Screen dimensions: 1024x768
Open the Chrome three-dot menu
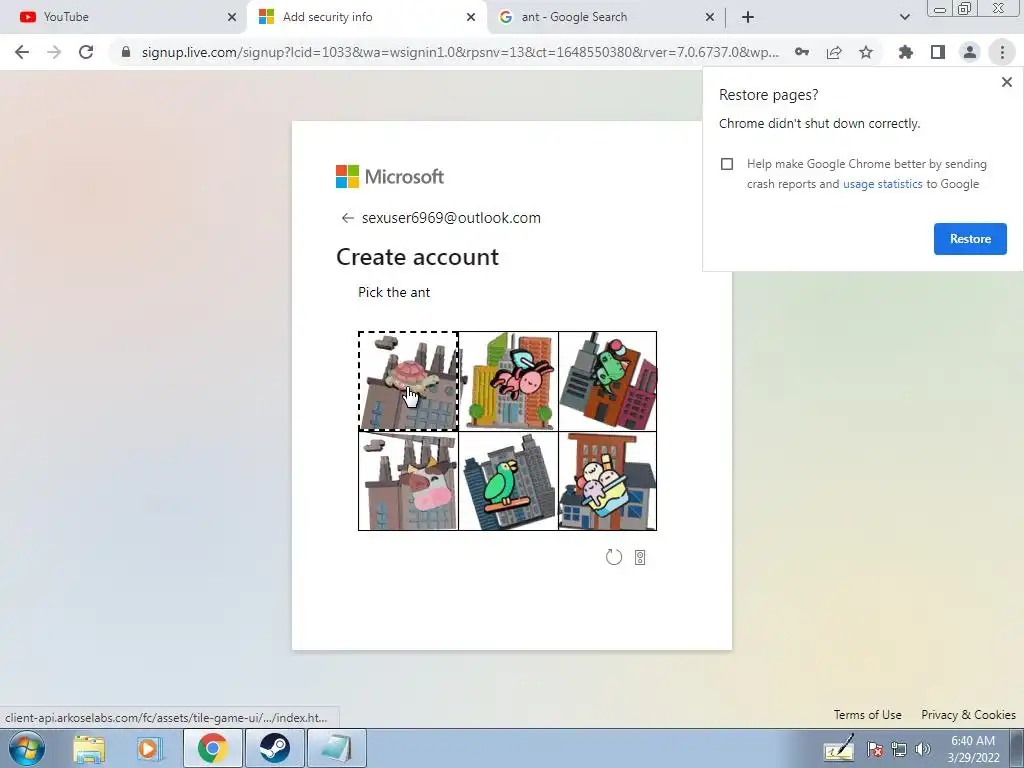tap(1002, 52)
